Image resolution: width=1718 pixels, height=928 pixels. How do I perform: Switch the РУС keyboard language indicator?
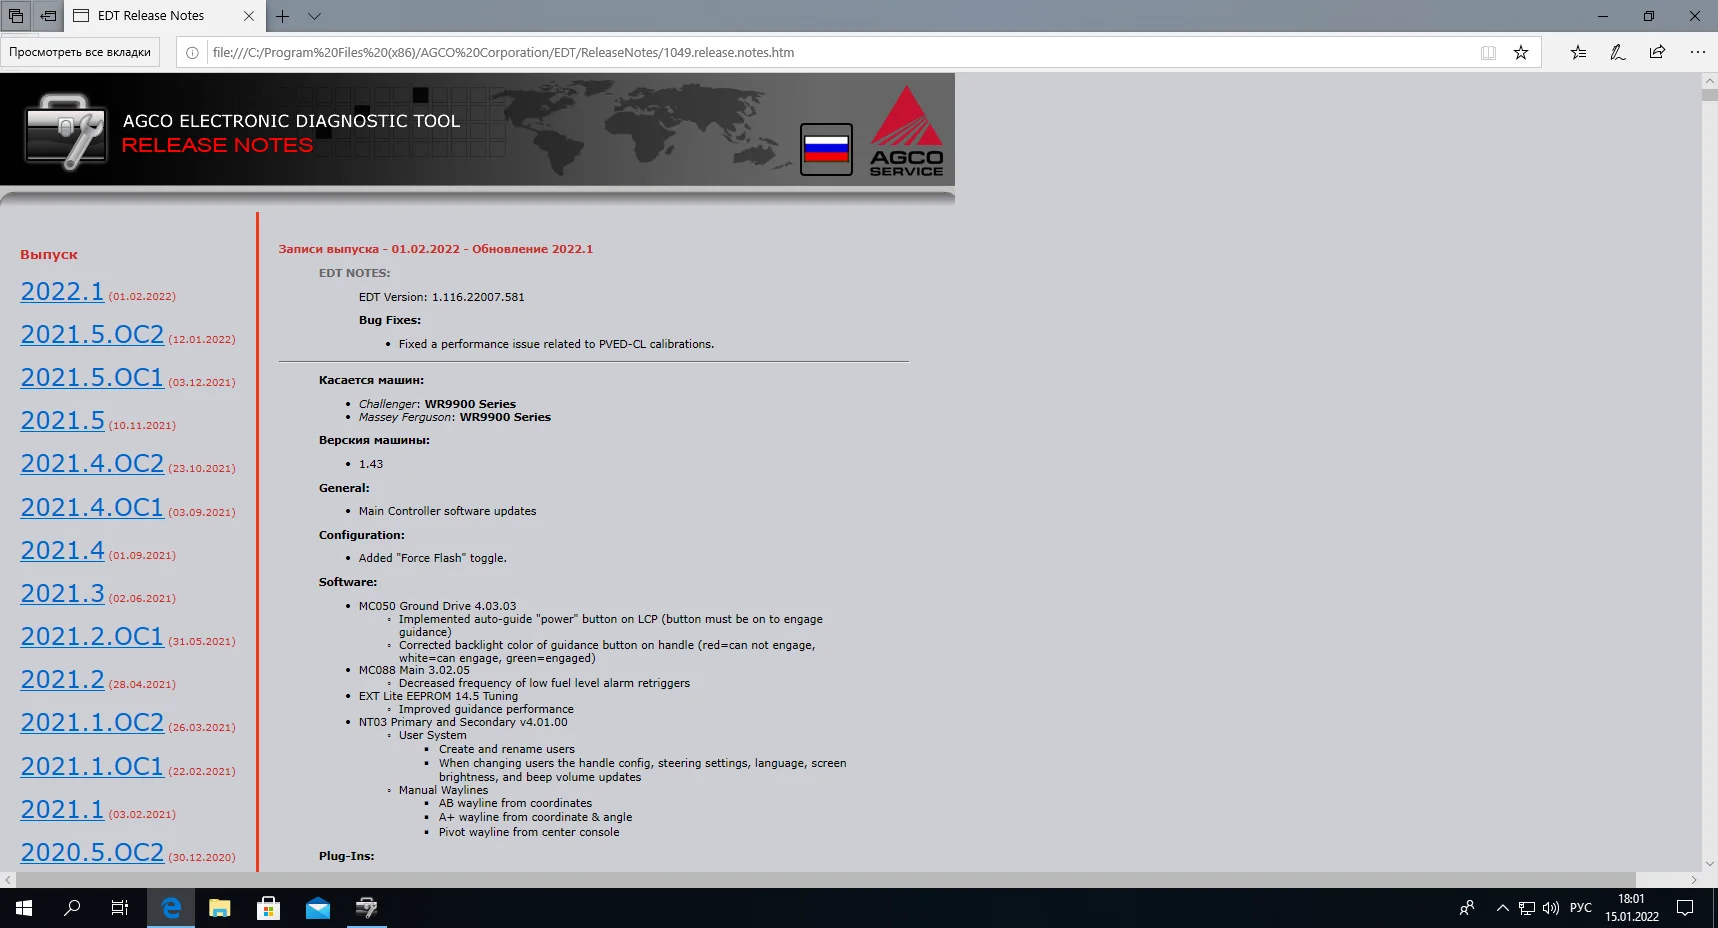1581,908
